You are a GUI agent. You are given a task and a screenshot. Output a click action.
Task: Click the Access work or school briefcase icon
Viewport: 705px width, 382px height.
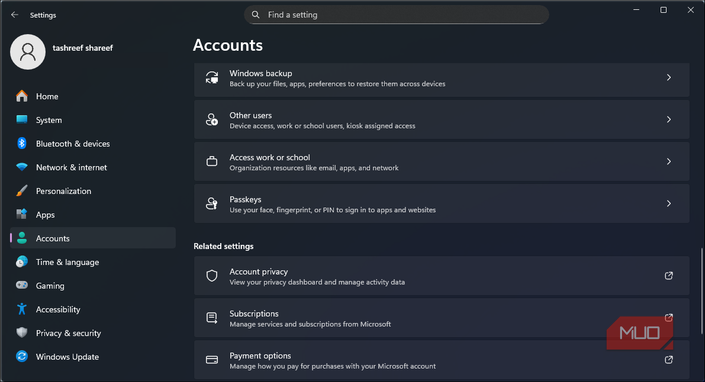coord(212,161)
